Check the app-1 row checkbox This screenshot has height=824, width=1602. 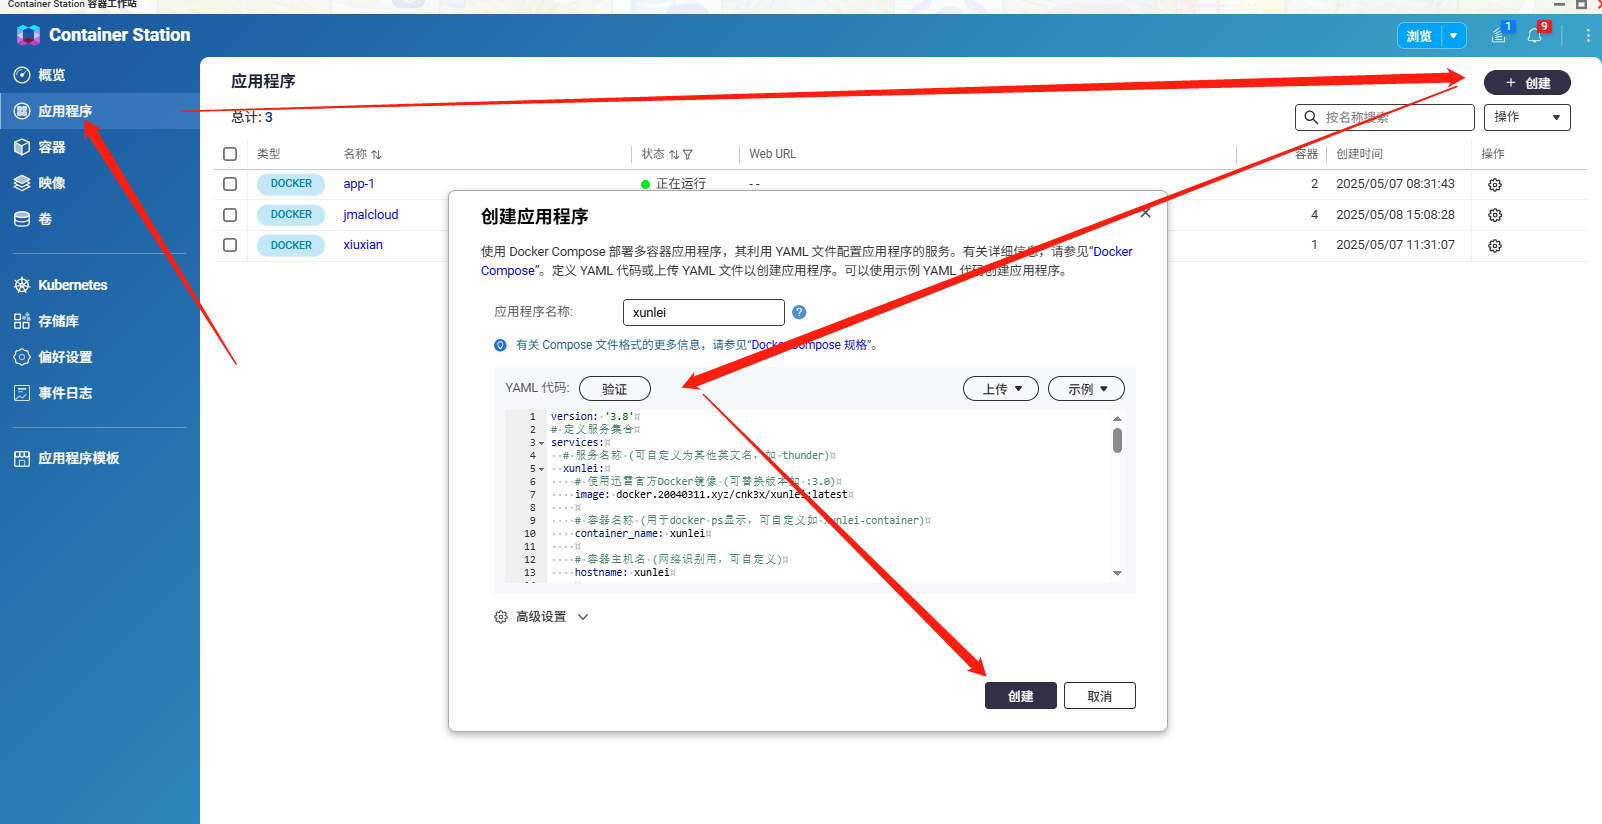pos(230,184)
